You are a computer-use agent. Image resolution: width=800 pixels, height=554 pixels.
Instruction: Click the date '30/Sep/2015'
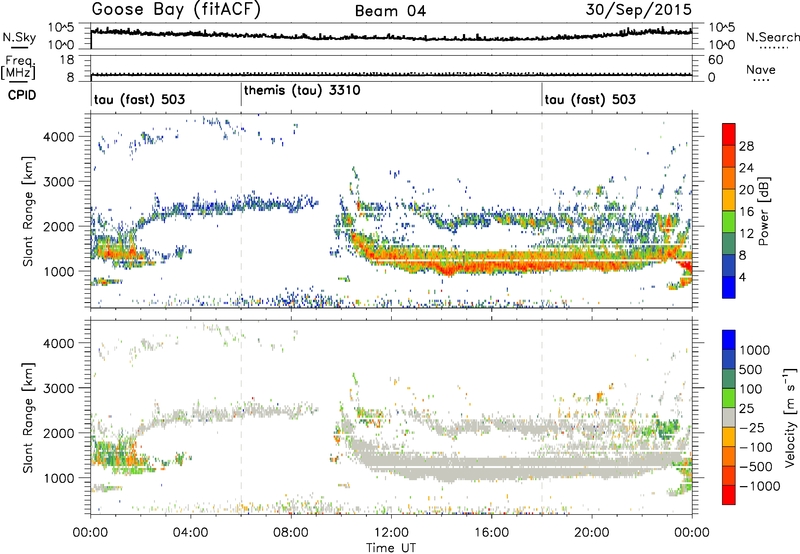tap(638, 10)
